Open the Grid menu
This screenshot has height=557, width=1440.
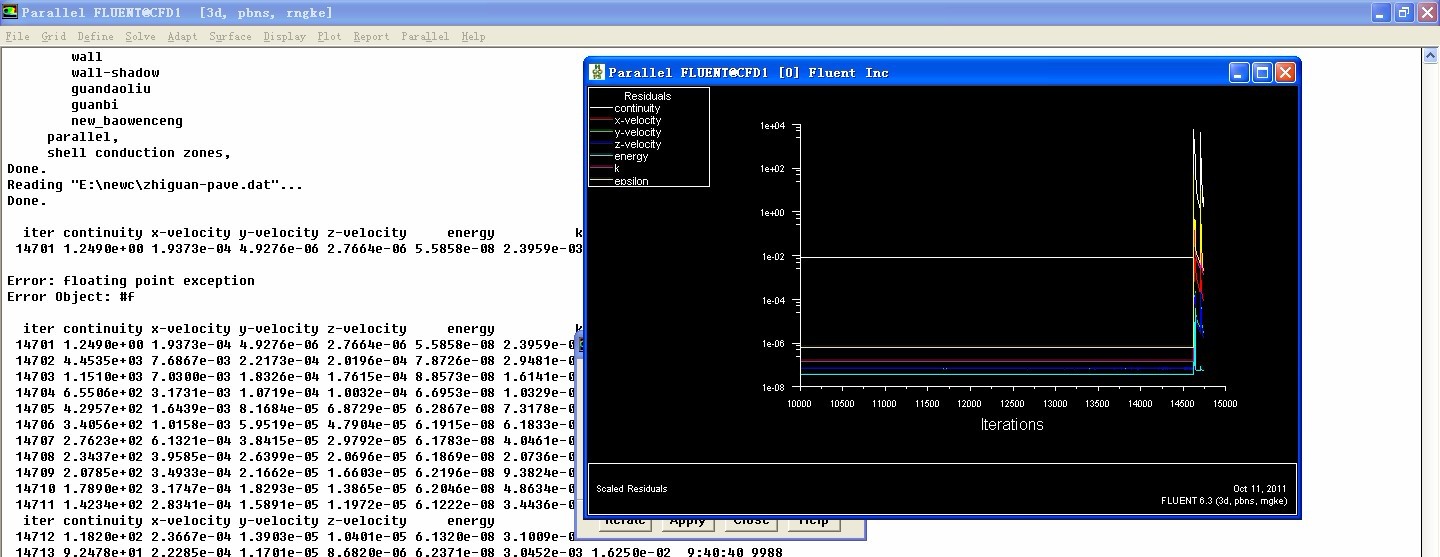pyautogui.click(x=53, y=36)
